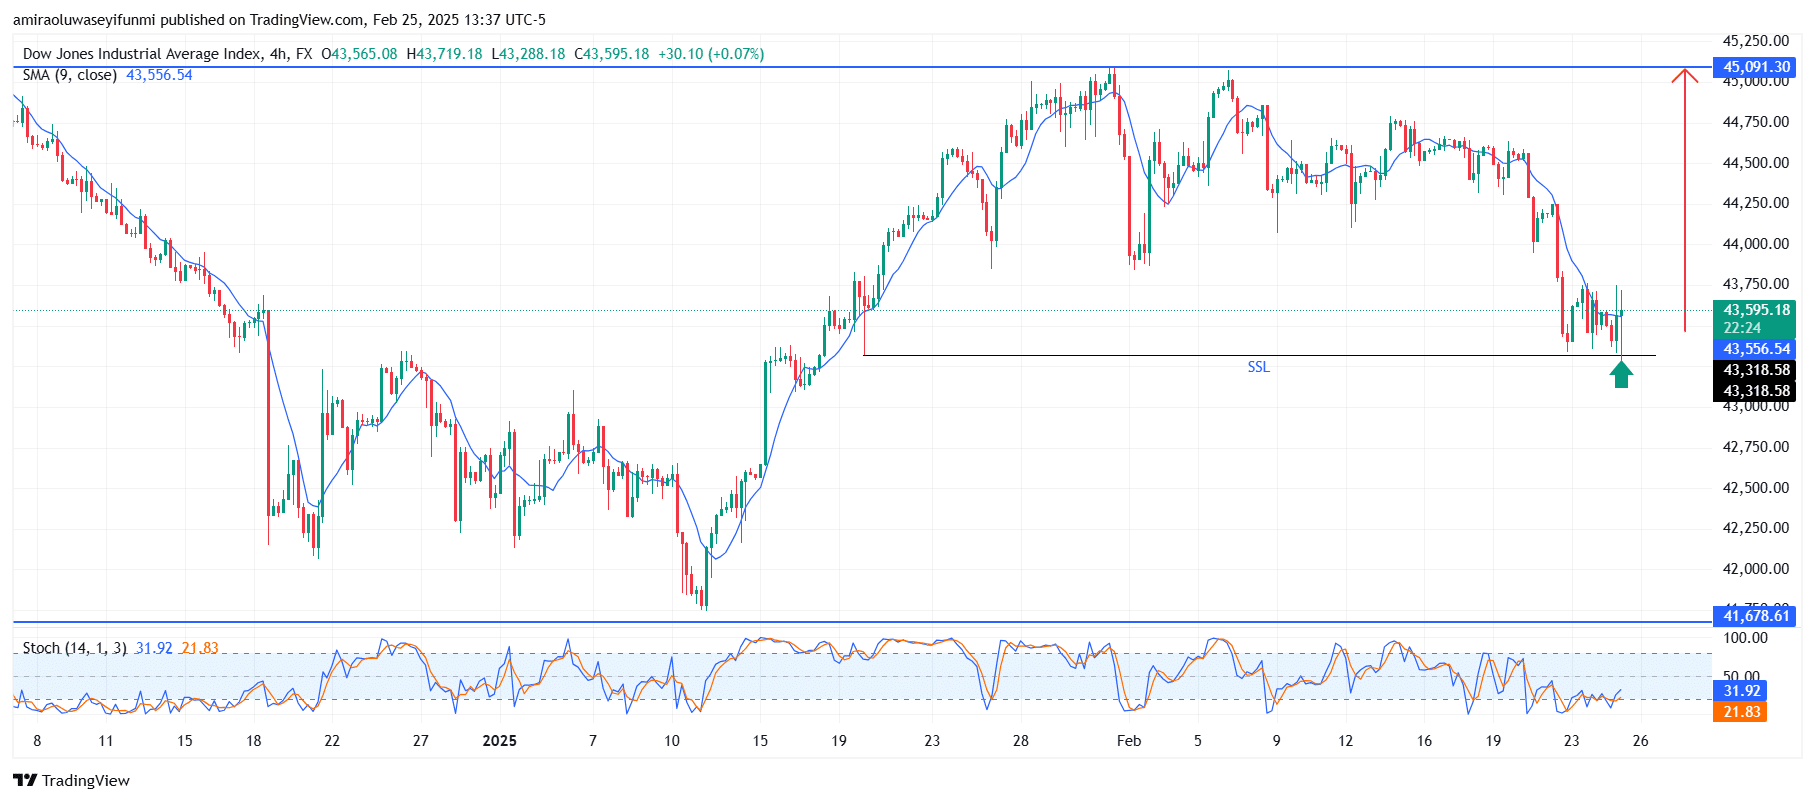Click the Dow Jones Industrial Average Index title
Image resolution: width=1815 pixels, height=802 pixels.
(x=142, y=54)
